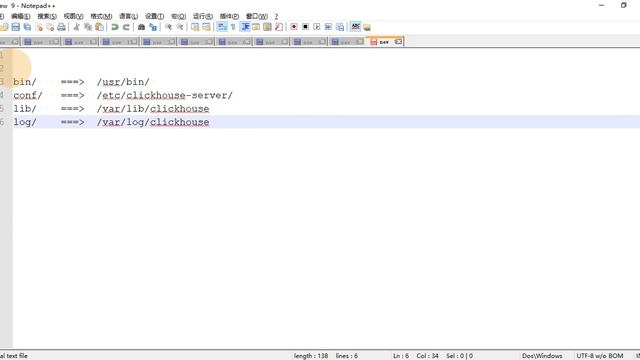This screenshot has width=640, height=360.
Task: Open the 搜索(S) menu
Action: (x=47, y=16)
